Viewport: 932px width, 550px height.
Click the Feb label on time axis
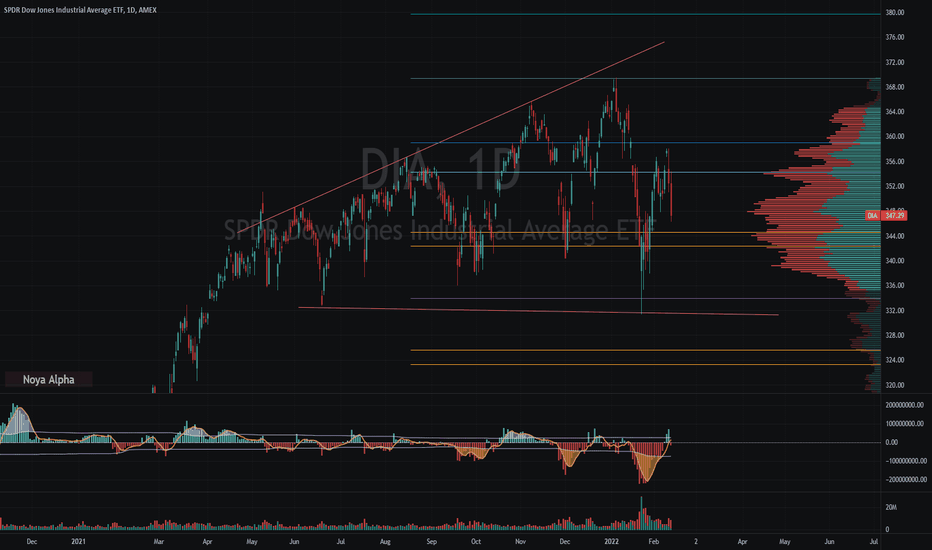pos(654,542)
